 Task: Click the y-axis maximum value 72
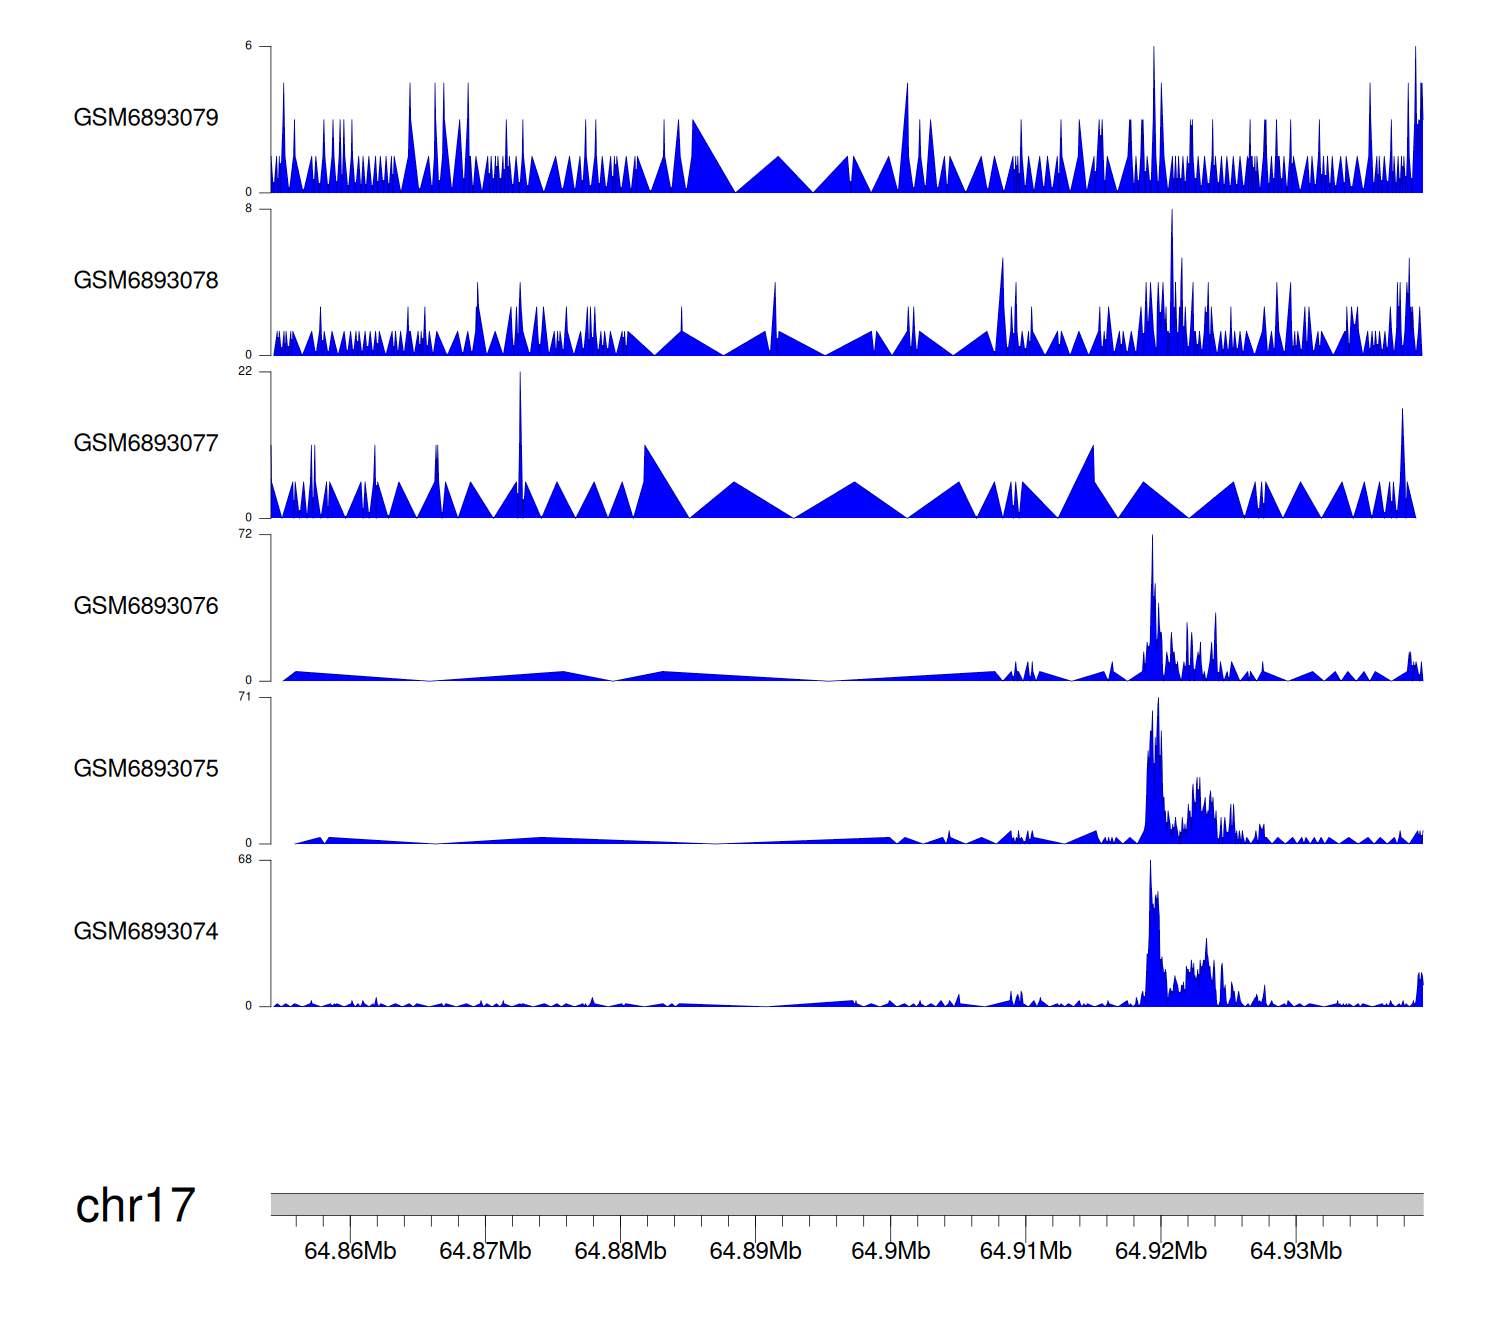(x=245, y=534)
